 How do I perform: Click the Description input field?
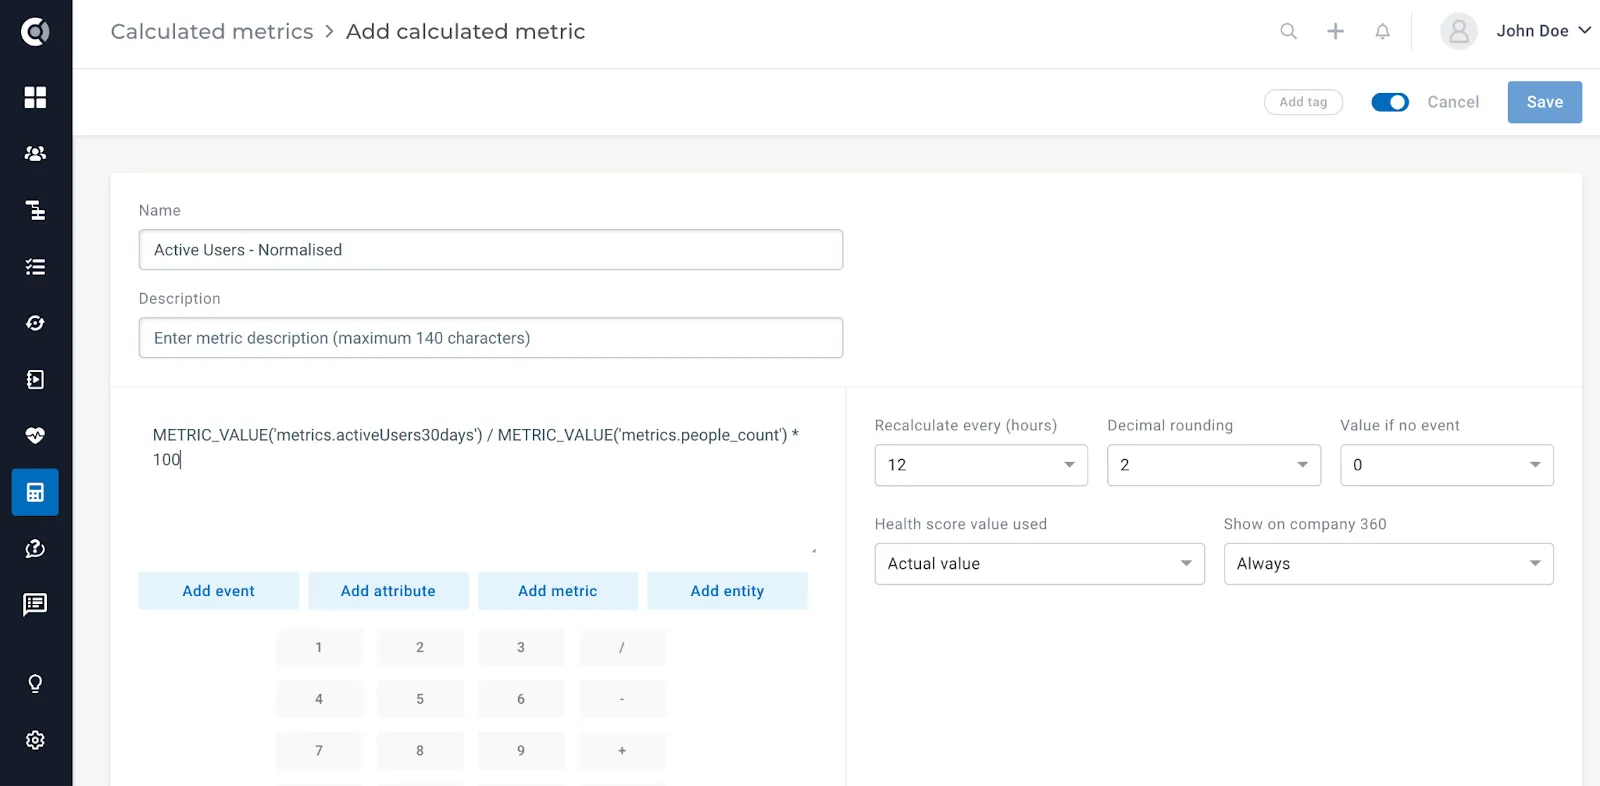491,338
